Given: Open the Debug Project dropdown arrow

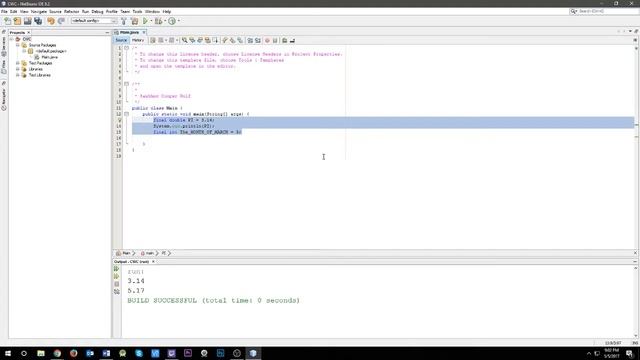Looking at the screenshot, I should pos(165,21).
